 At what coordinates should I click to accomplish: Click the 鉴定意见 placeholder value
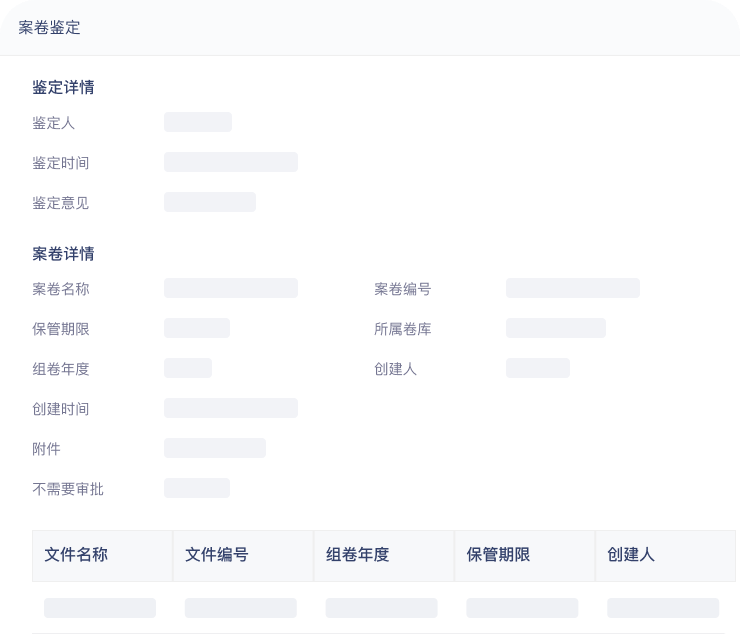tap(210, 202)
